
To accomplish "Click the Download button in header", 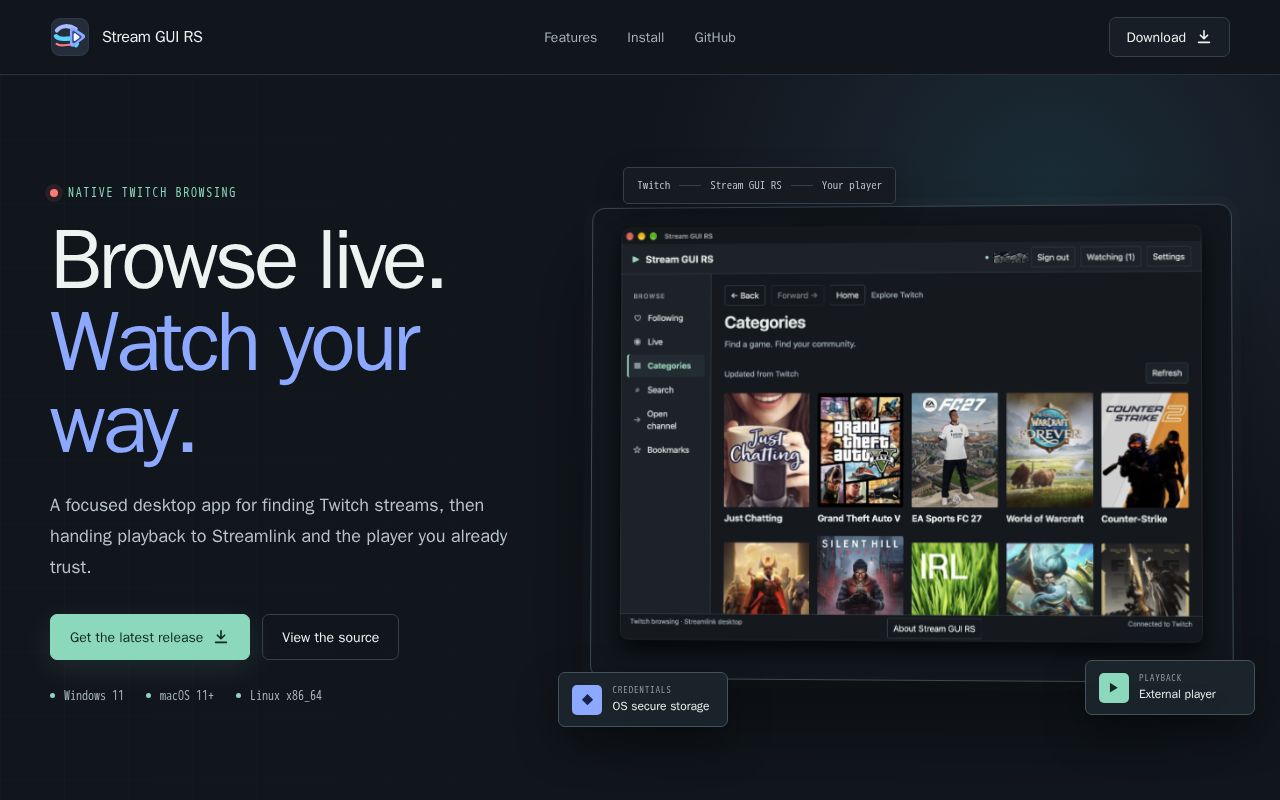I will point(1169,37).
